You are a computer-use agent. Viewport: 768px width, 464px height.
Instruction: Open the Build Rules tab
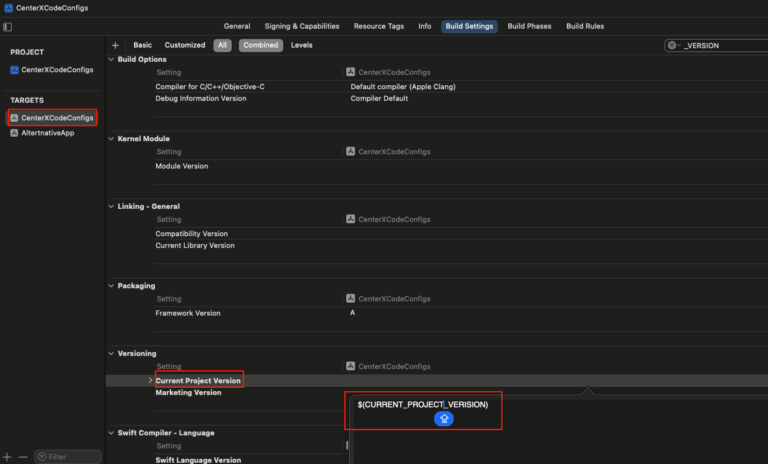[x=585, y=26]
